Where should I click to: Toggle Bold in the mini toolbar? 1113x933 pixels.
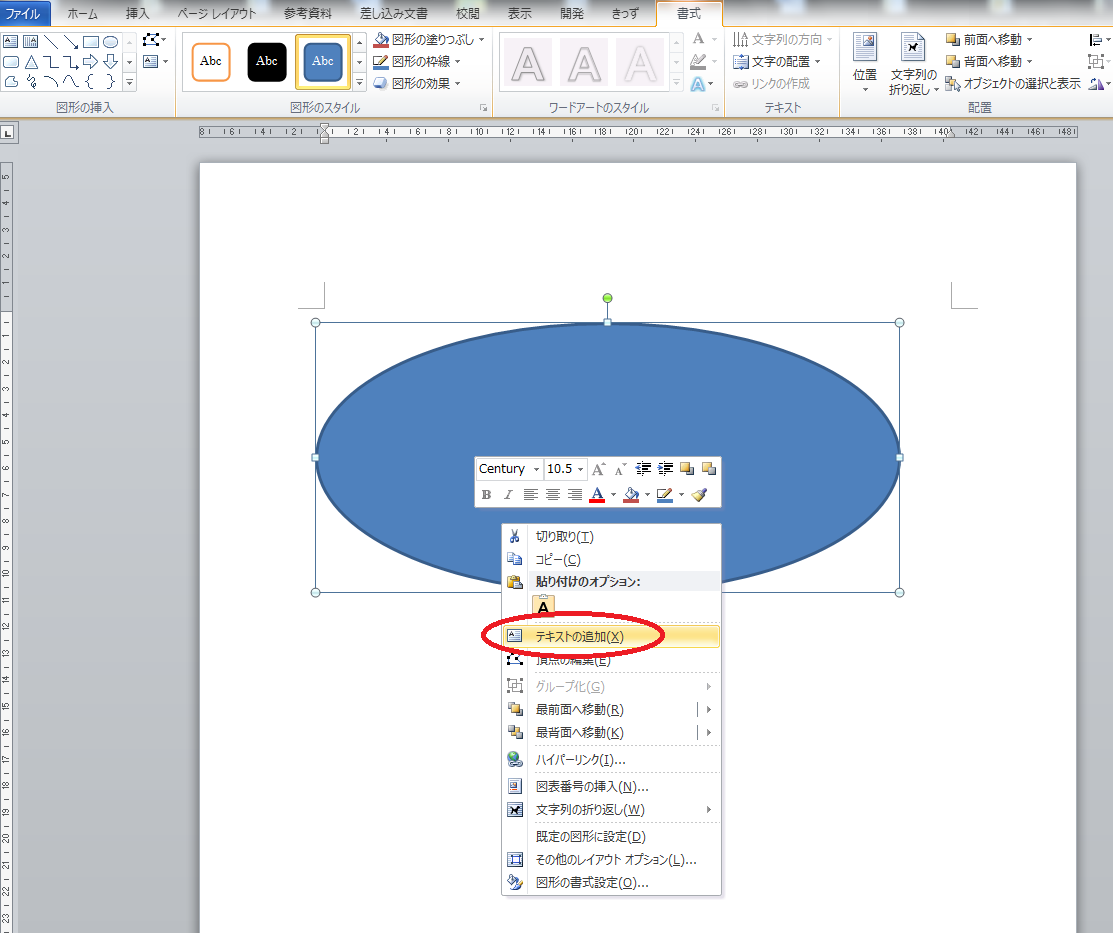pyautogui.click(x=486, y=495)
